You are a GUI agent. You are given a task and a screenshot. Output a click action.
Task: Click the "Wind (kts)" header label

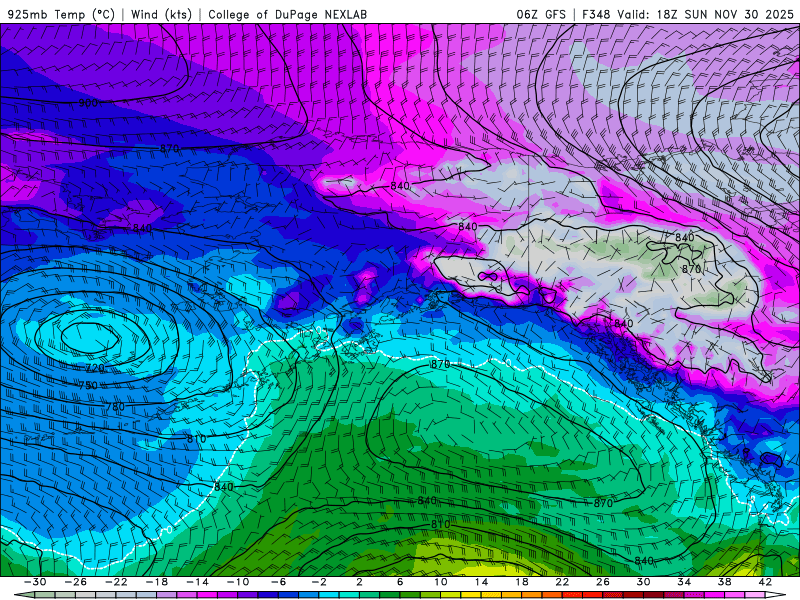(x=161, y=14)
